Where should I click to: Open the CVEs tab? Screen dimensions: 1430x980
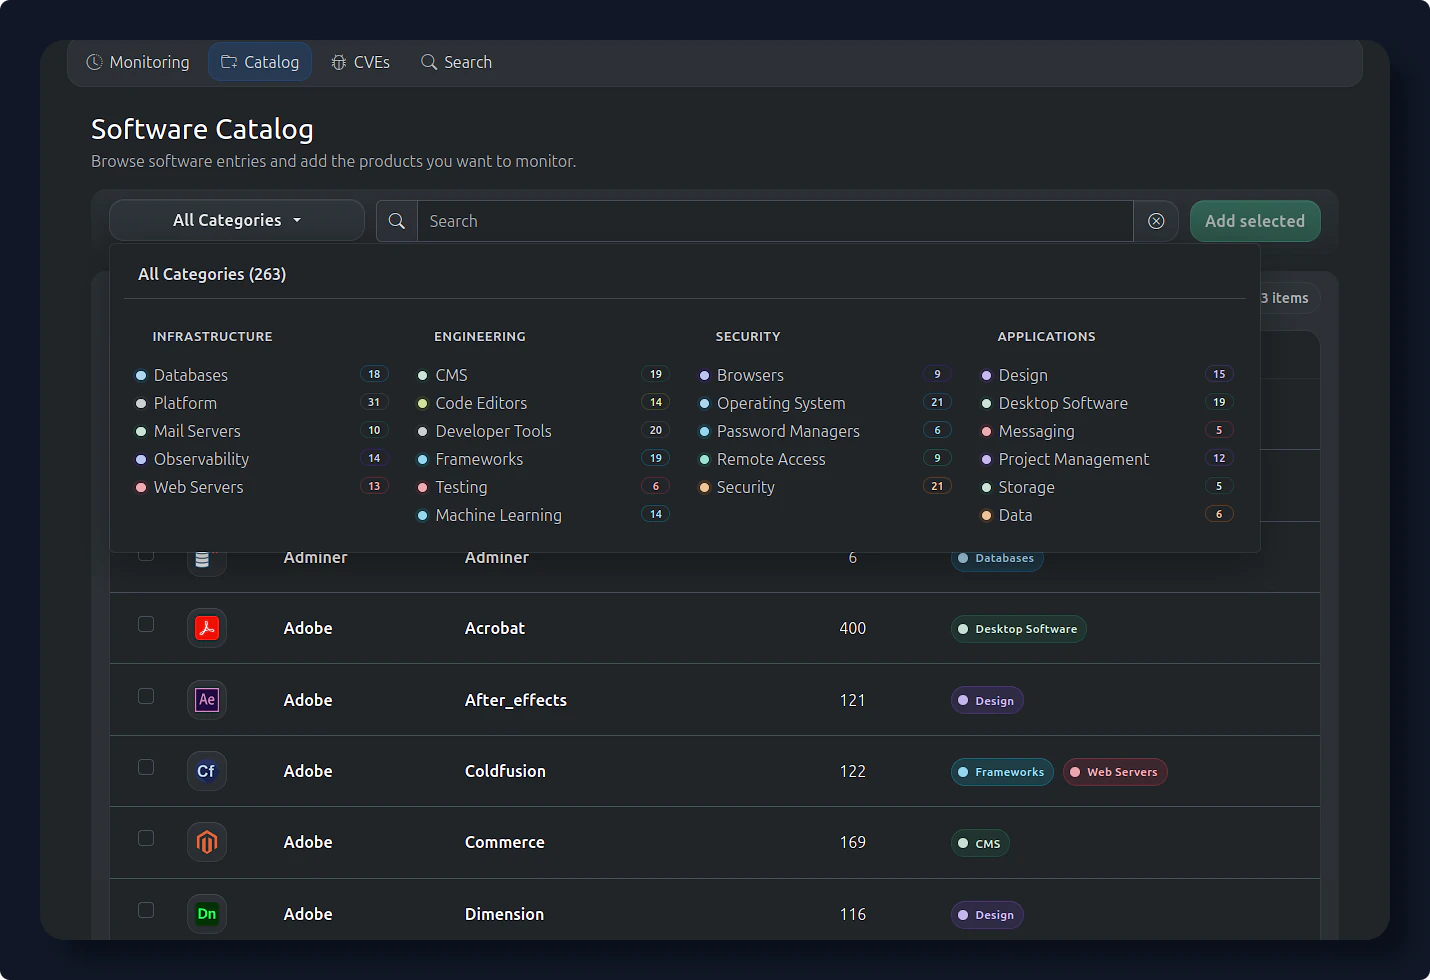point(360,62)
